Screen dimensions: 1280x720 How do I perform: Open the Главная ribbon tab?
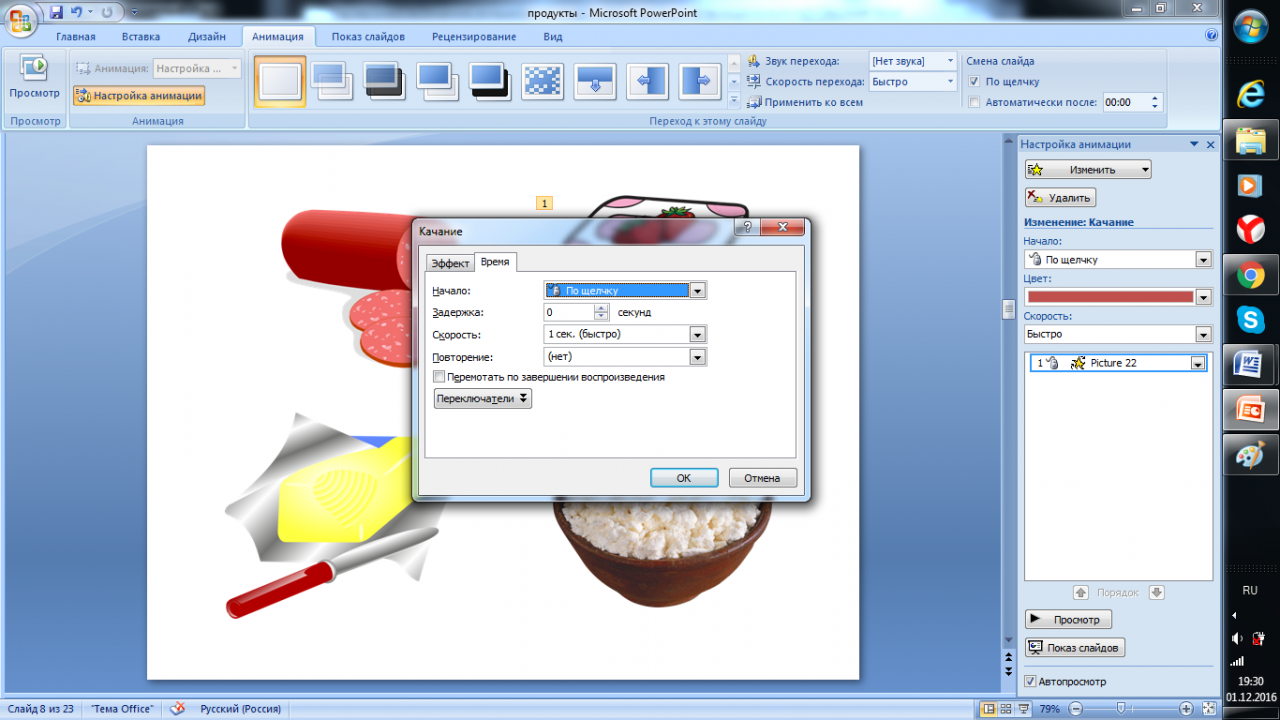(76, 37)
